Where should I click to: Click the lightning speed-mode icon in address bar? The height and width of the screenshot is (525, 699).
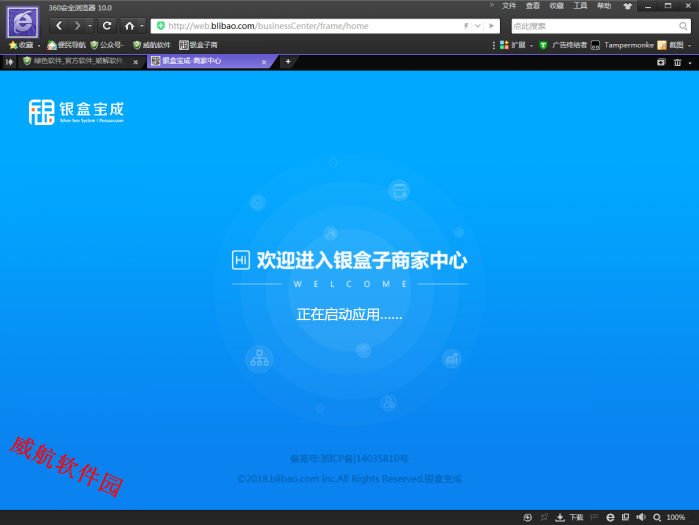tap(466, 26)
